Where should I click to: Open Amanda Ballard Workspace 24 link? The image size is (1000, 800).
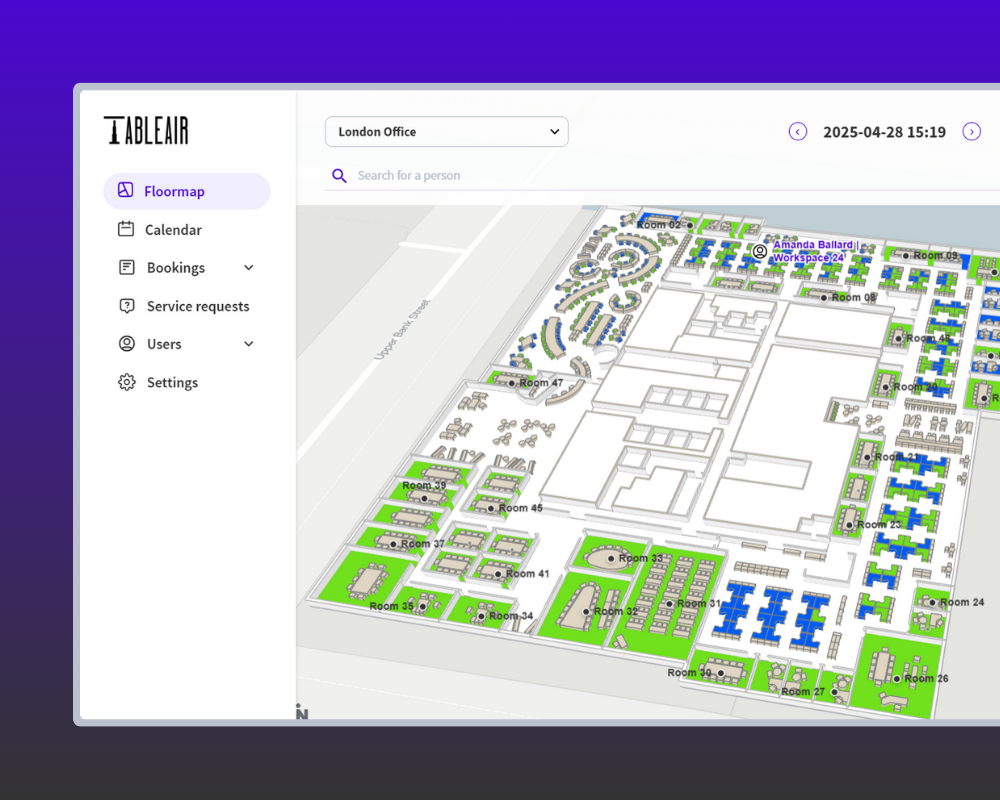pos(813,250)
